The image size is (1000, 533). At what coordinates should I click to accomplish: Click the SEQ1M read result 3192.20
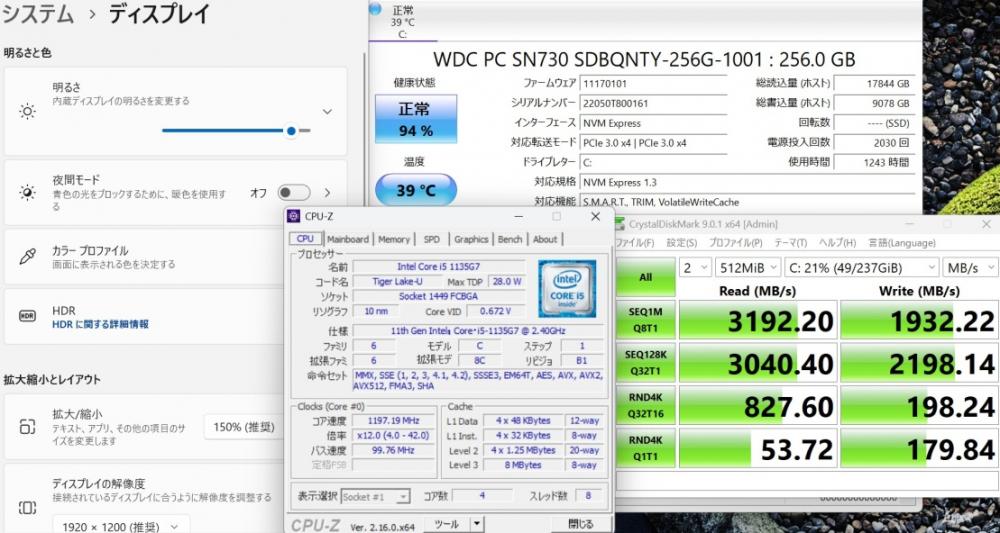coord(758,320)
